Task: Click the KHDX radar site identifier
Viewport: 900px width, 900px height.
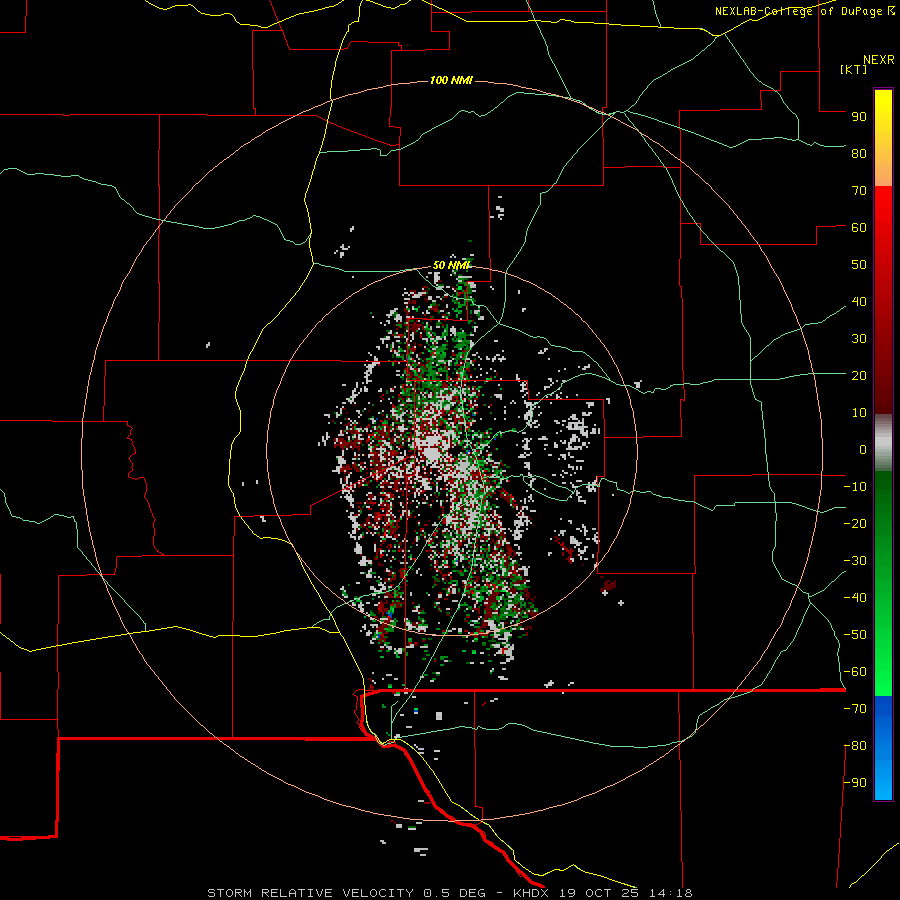Action: point(531,893)
